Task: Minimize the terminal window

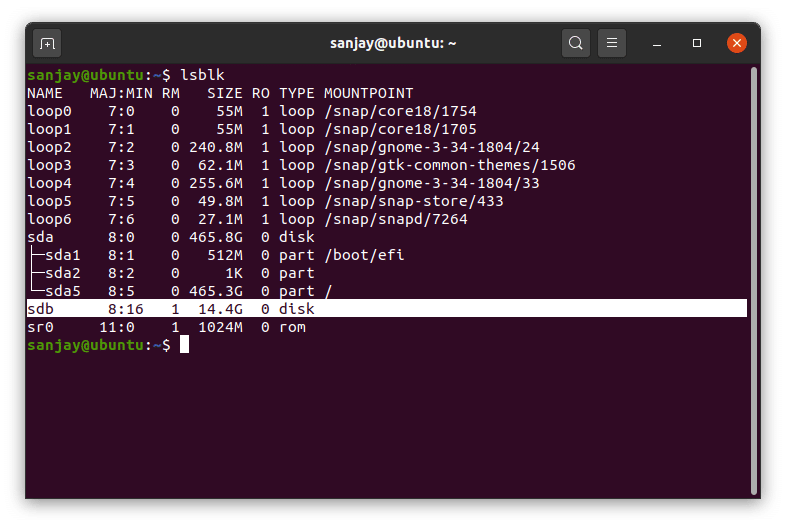Action: coord(657,44)
